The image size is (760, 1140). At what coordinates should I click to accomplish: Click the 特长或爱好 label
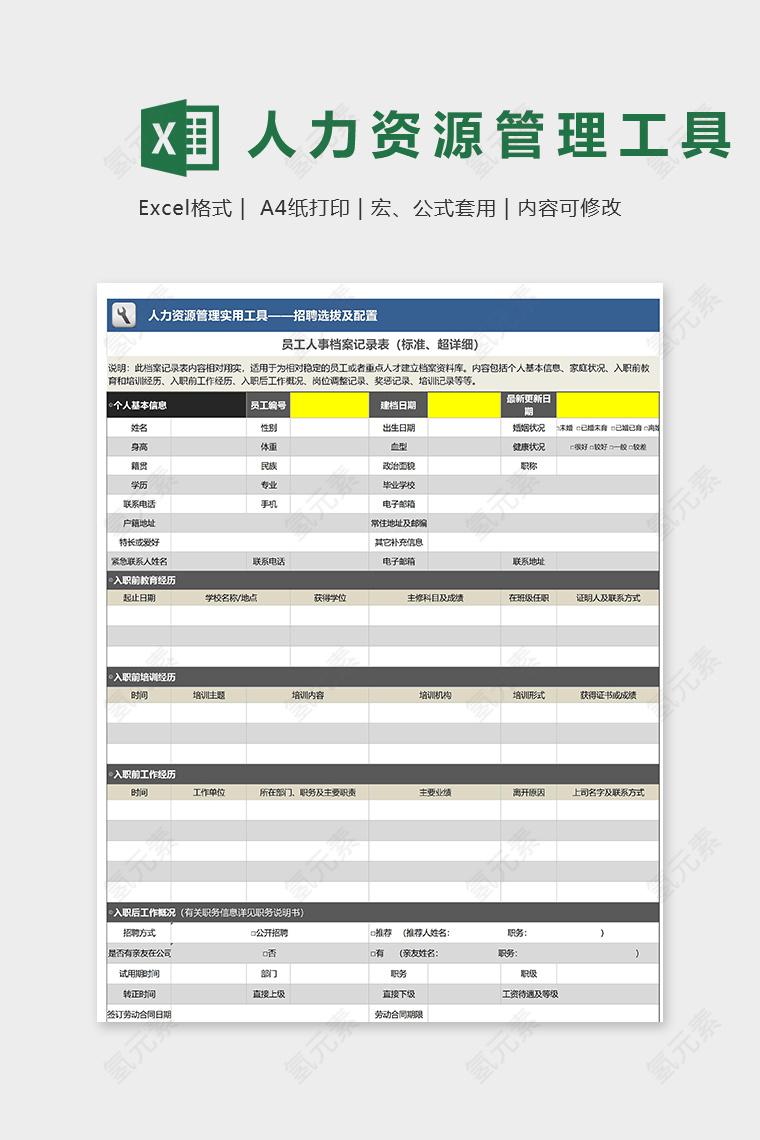139,542
